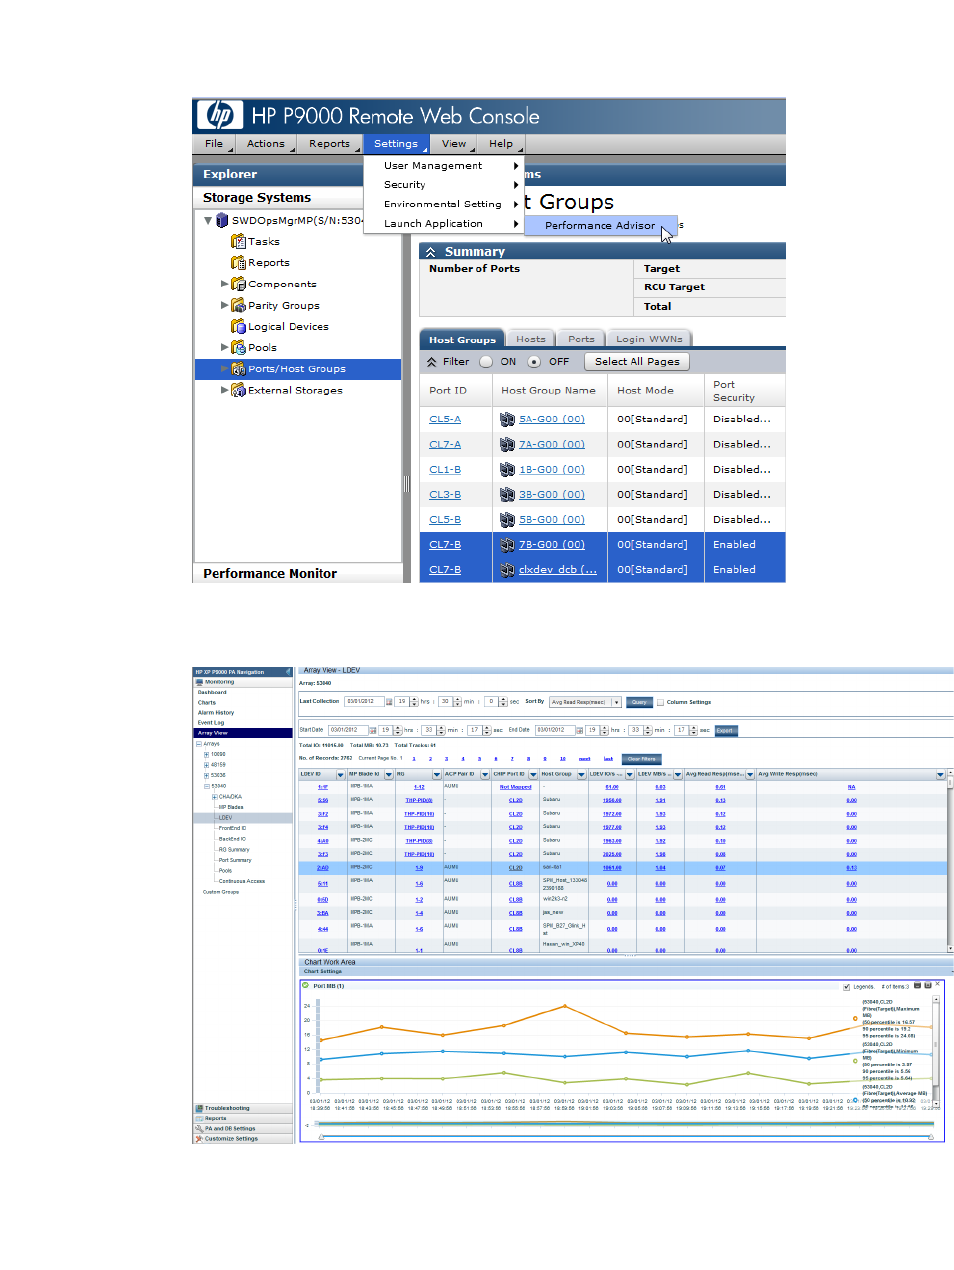
Task: Open Start Date calendar picker
Action: (373, 730)
